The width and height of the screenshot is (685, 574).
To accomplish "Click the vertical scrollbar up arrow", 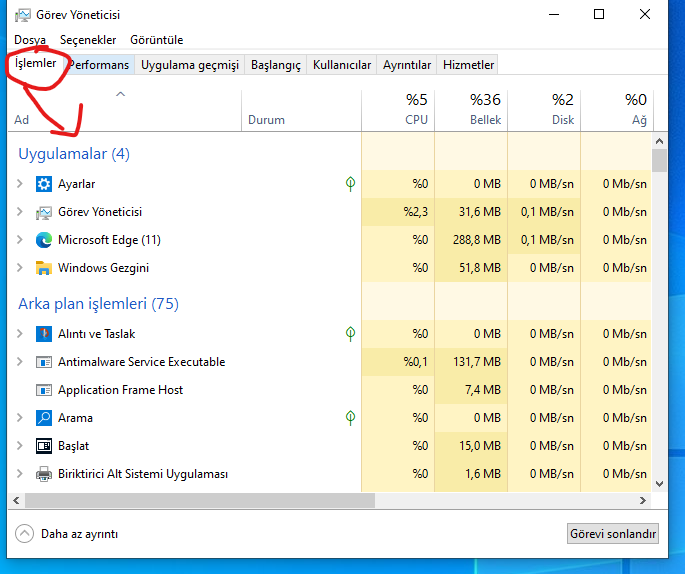I will pyautogui.click(x=659, y=141).
